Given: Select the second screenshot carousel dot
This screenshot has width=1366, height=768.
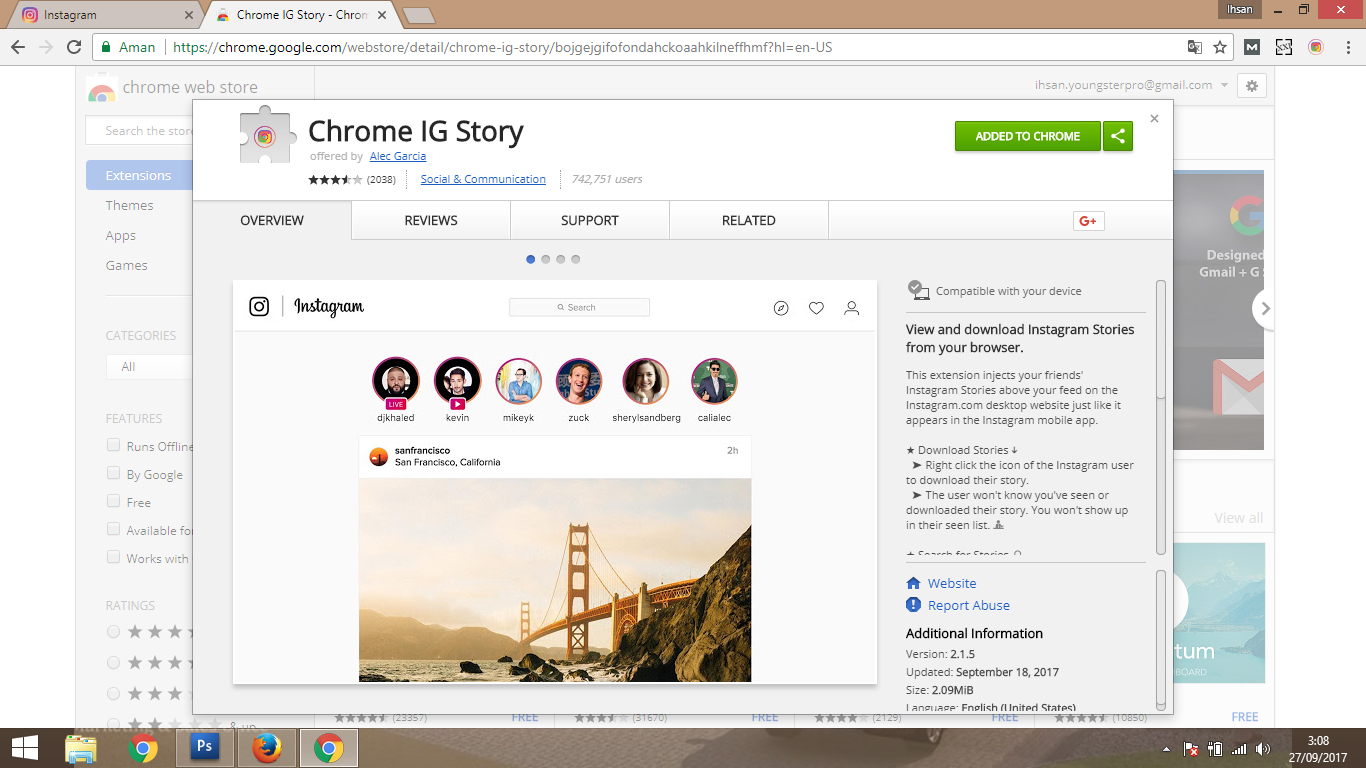Looking at the screenshot, I should [546, 259].
